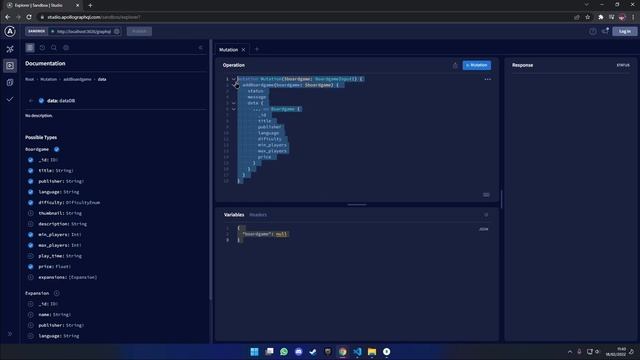Close the Mutation tab
640x360 pixels.
(x=243, y=50)
